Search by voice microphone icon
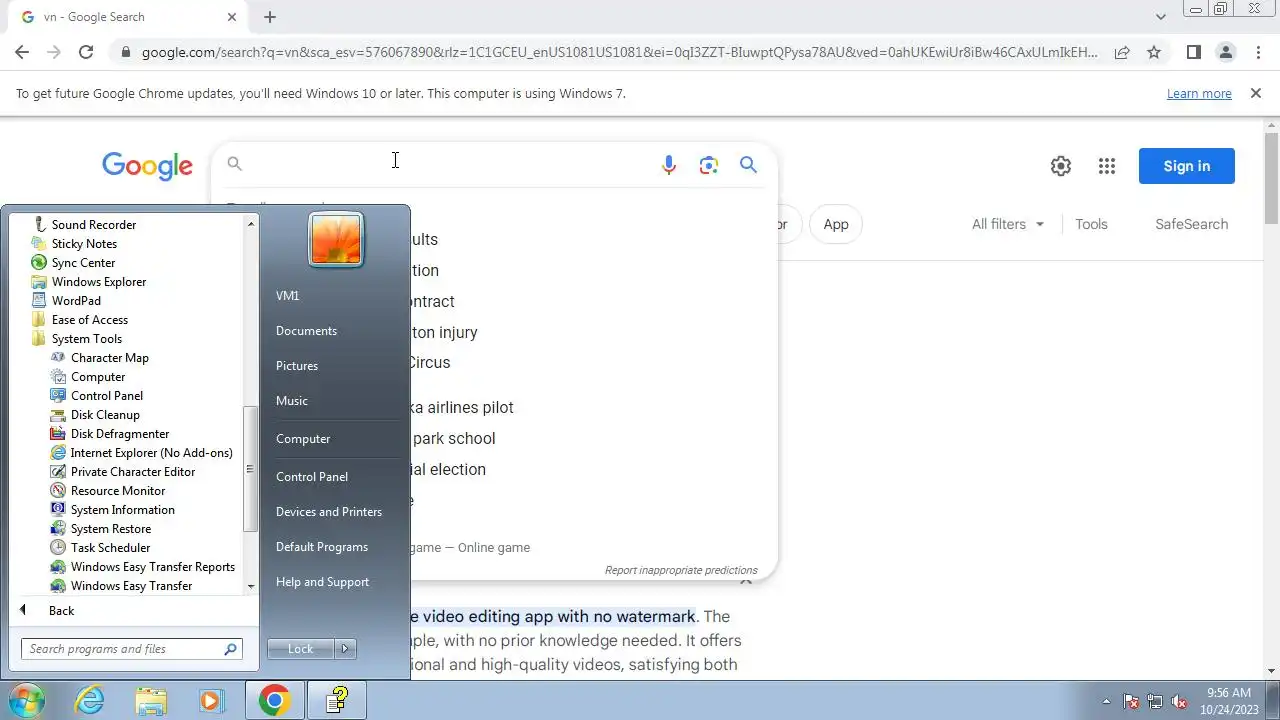This screenshot has width=1280, height=720. pyautogui.click(x=669, y=165)
